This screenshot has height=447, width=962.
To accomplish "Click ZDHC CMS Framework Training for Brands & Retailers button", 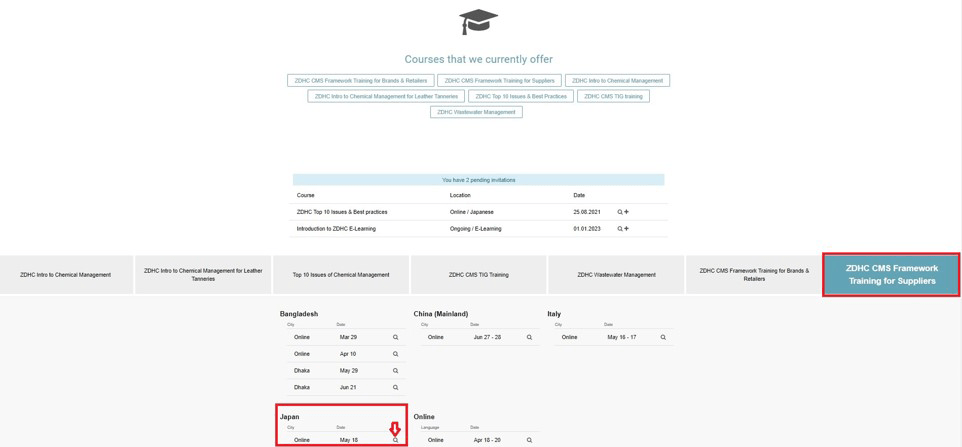I will pyautogui.click(x=361, y=80).
